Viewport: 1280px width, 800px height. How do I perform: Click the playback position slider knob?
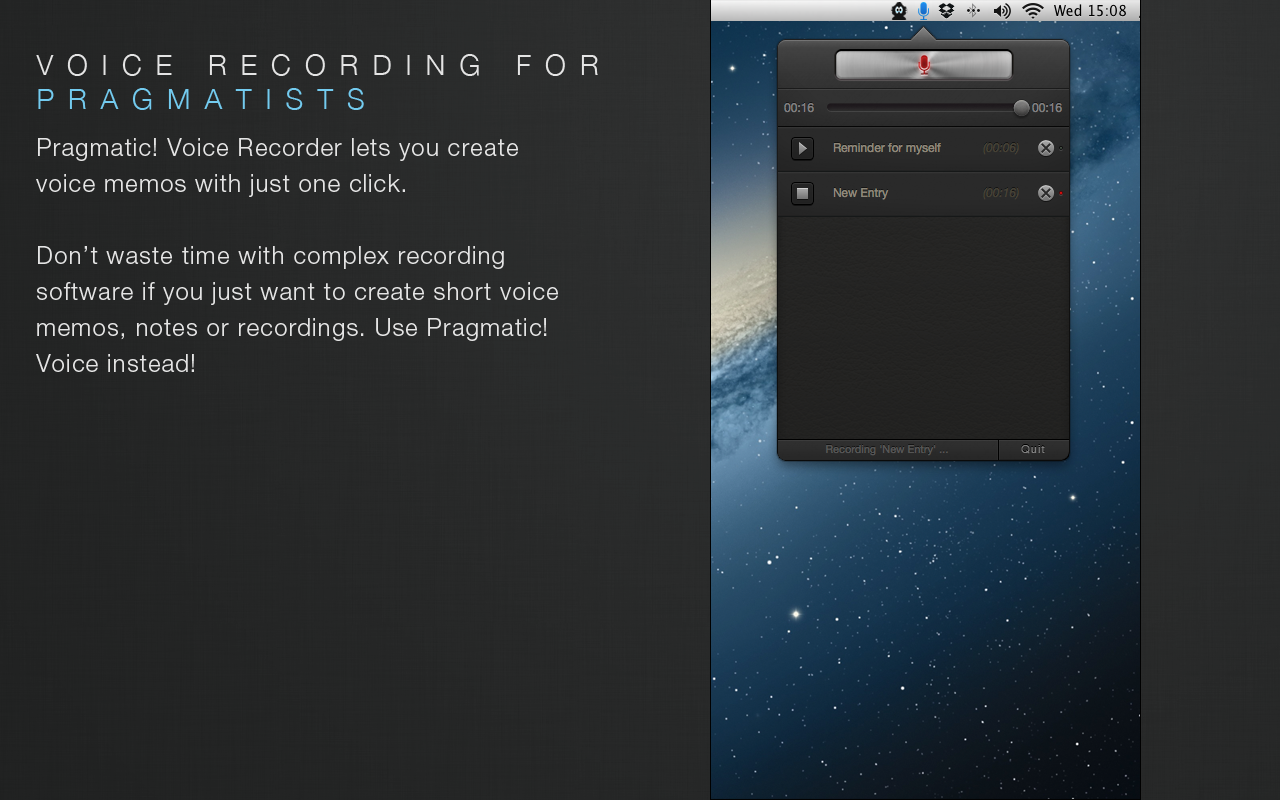1021,108
